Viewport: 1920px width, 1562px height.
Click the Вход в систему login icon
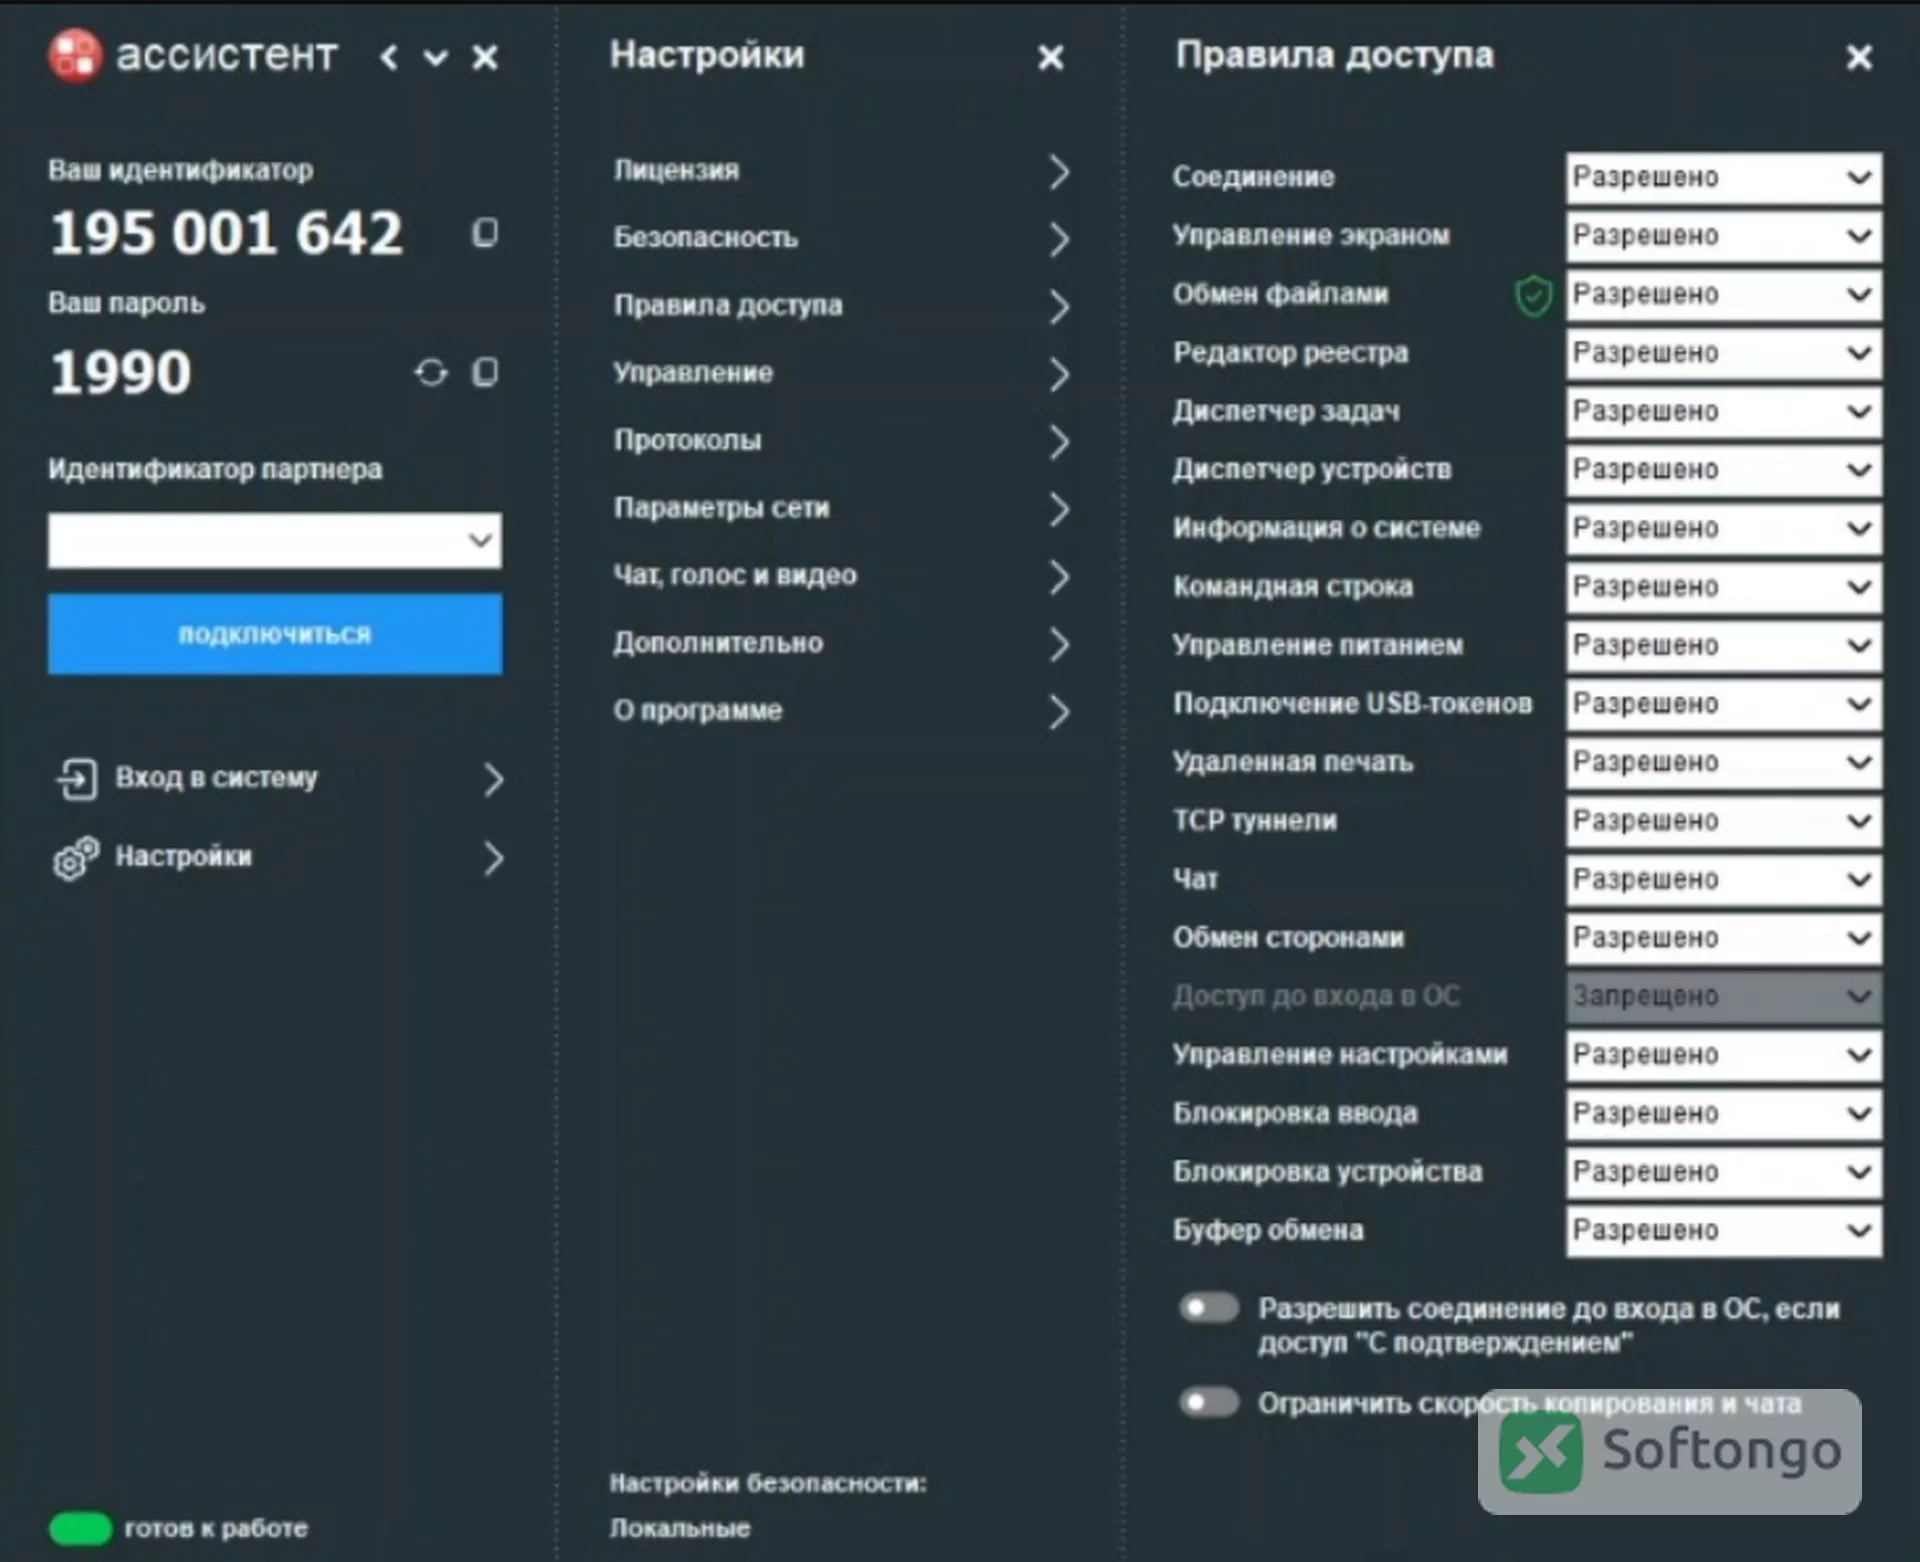77,779
